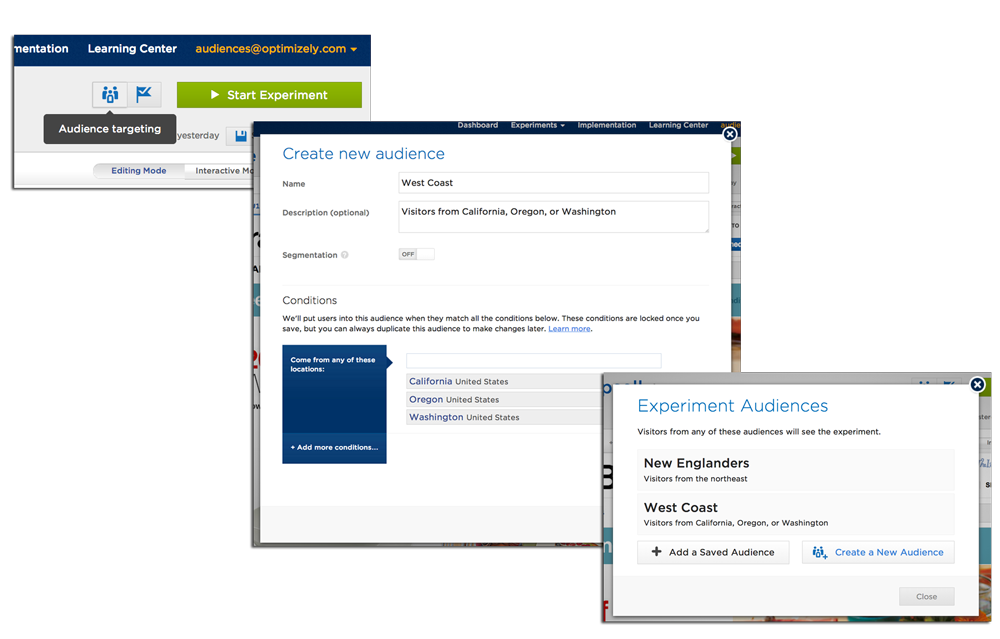
Task: Expand the audiences@optimizely.com account dropdown
Action: pyautogui.click(x=276, y=49)
